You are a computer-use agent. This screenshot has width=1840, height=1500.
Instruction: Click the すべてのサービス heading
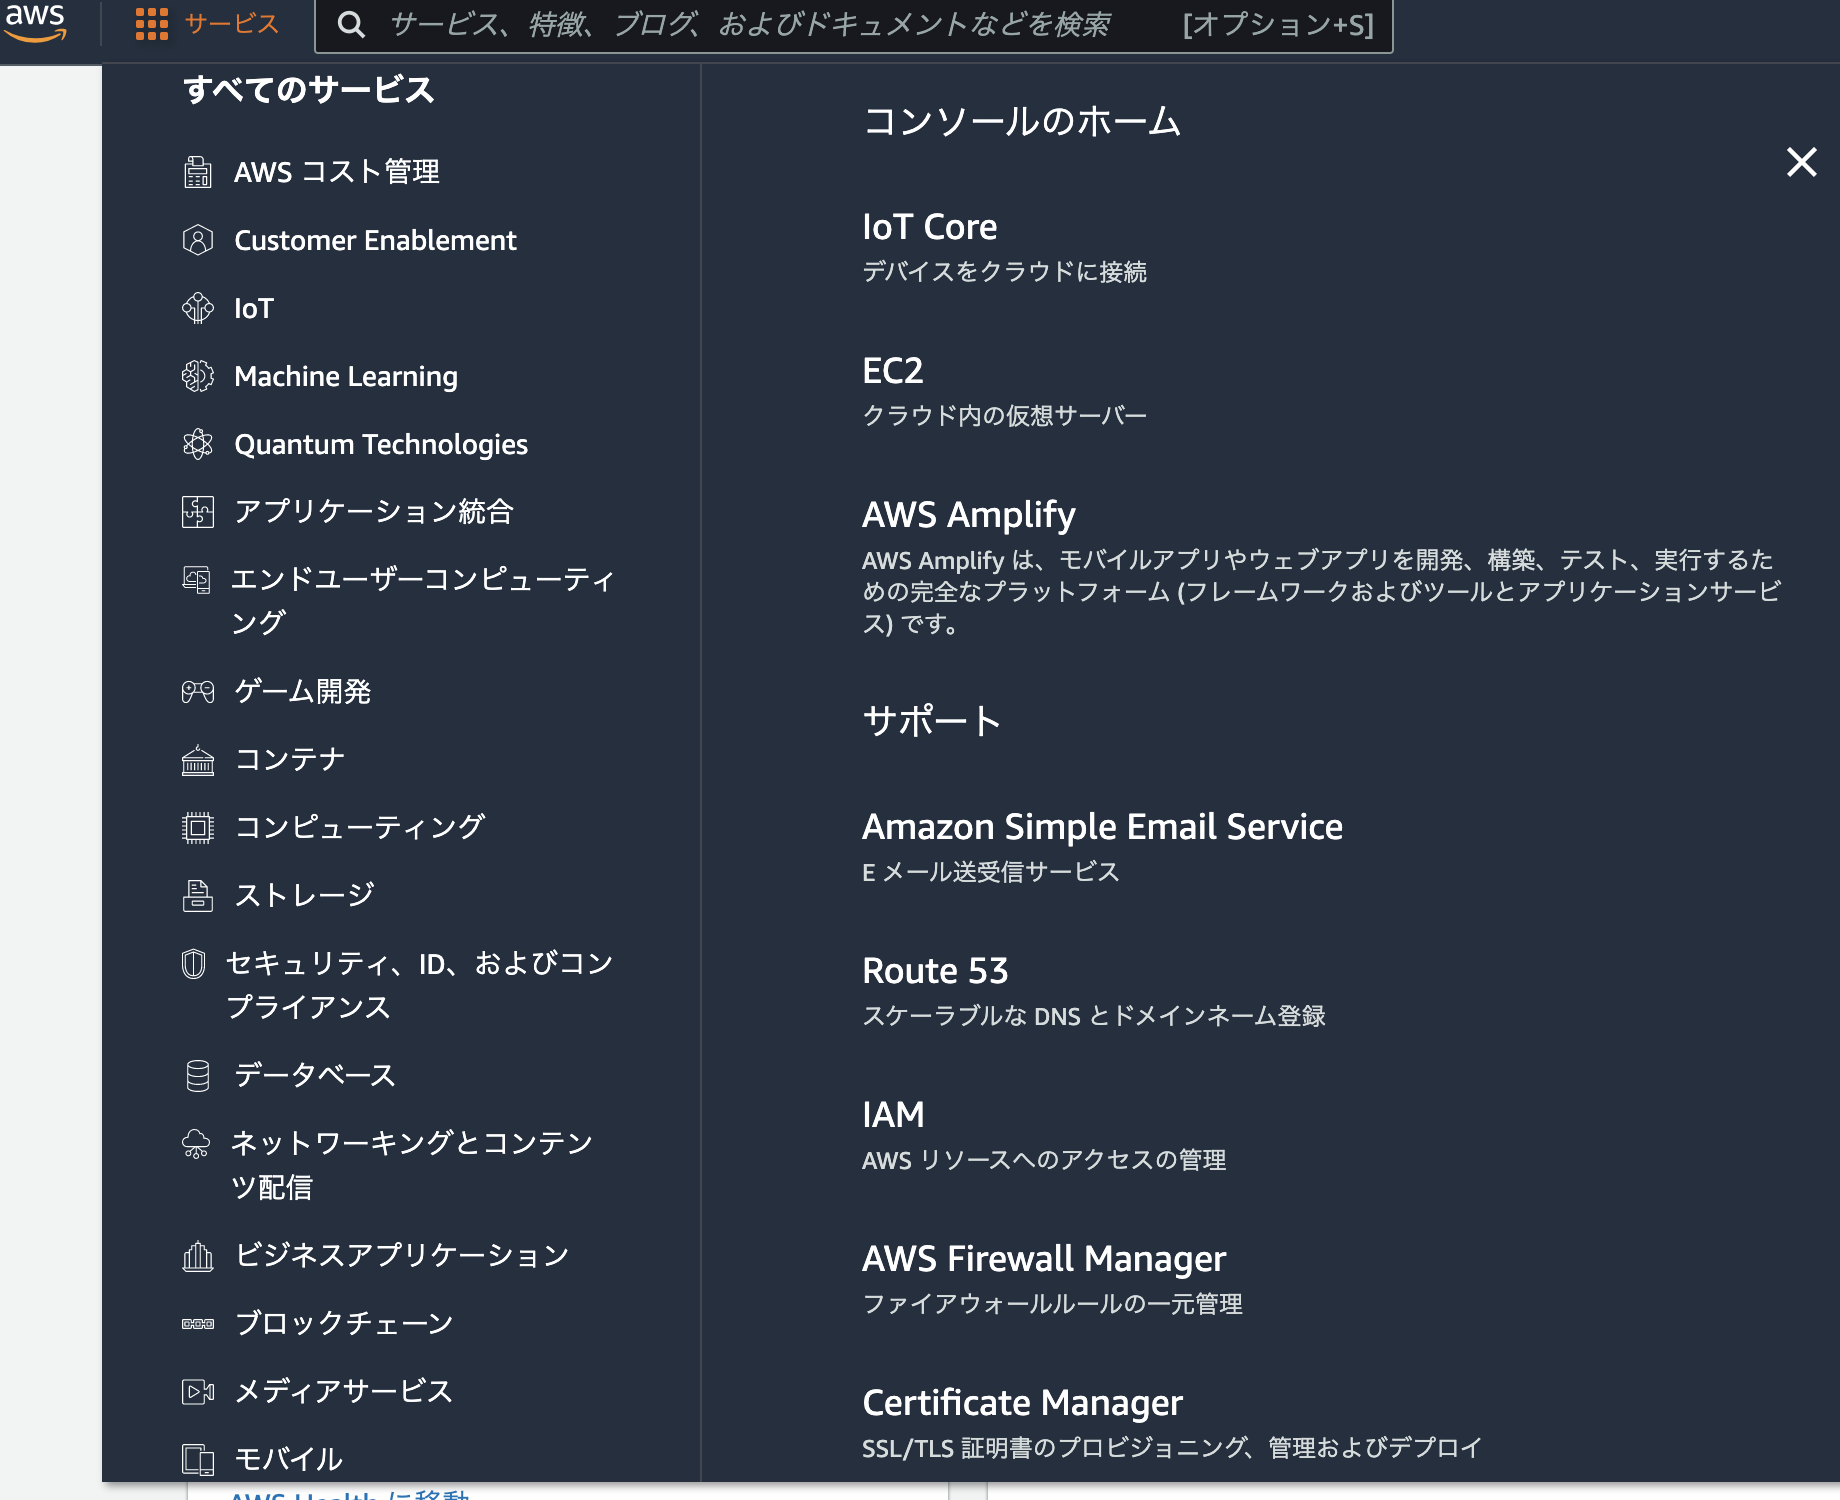point(308,90)
